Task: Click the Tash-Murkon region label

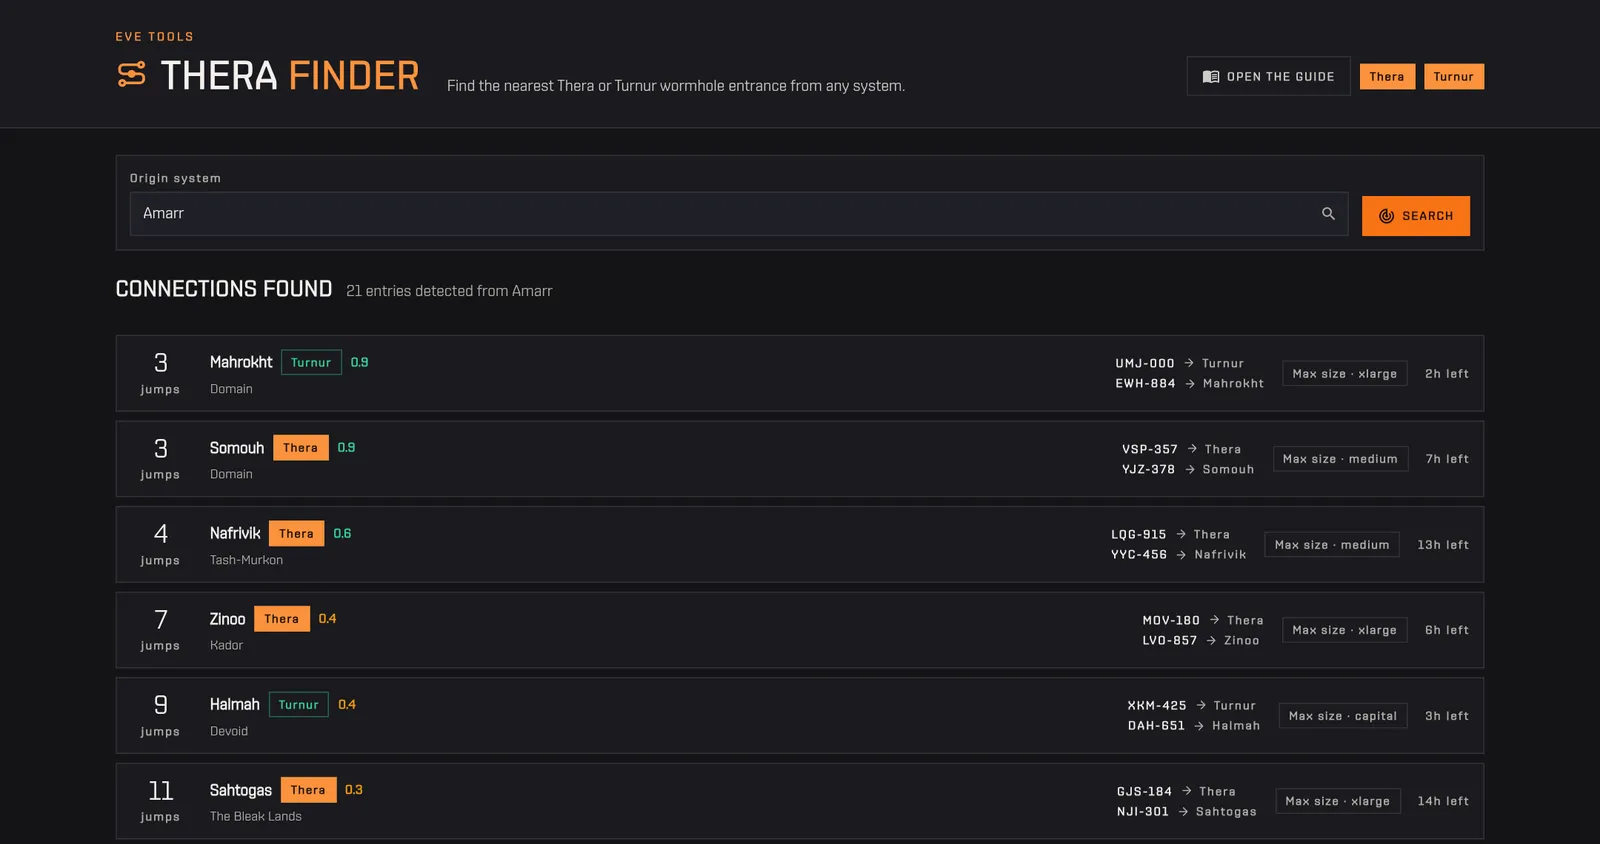Action: pos(246,560)
